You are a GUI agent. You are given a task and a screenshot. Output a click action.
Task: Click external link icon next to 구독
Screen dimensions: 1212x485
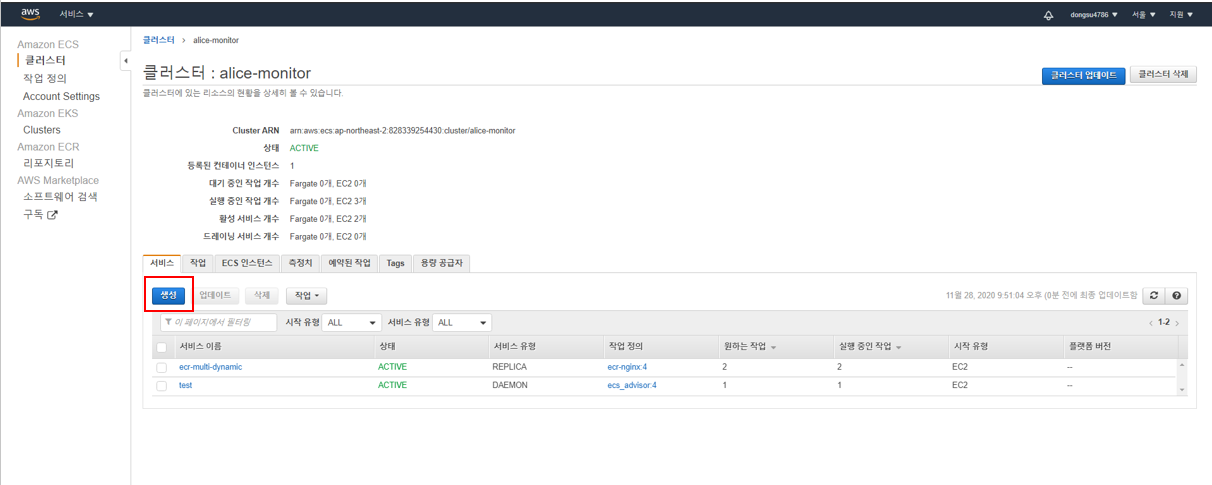tap(53, 214)
